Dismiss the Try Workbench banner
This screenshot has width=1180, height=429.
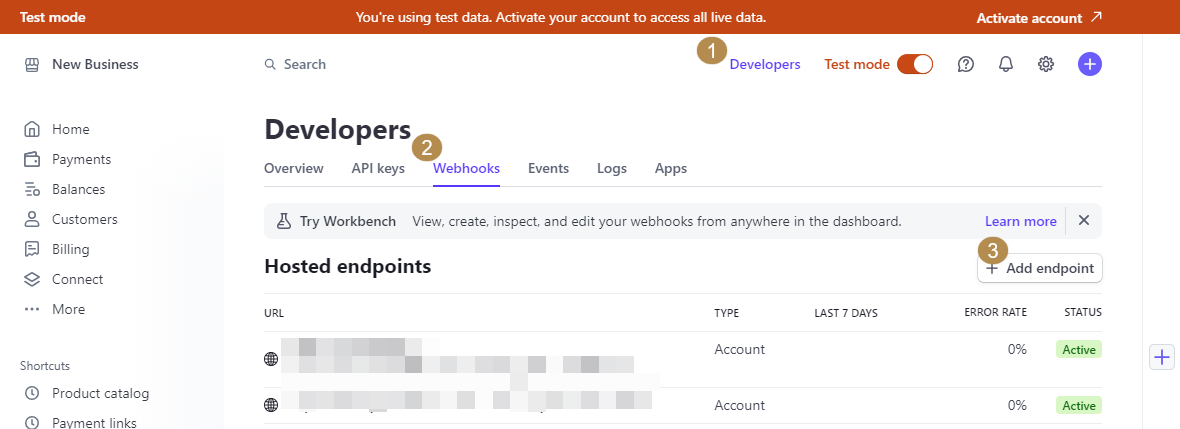(1084, 221)
